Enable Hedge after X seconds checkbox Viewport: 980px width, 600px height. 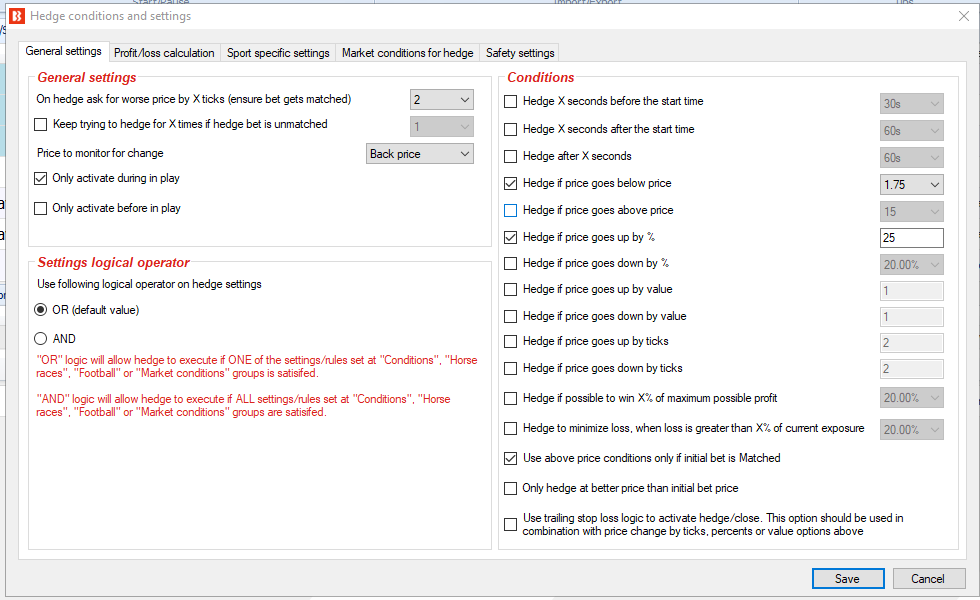[511, 156]
